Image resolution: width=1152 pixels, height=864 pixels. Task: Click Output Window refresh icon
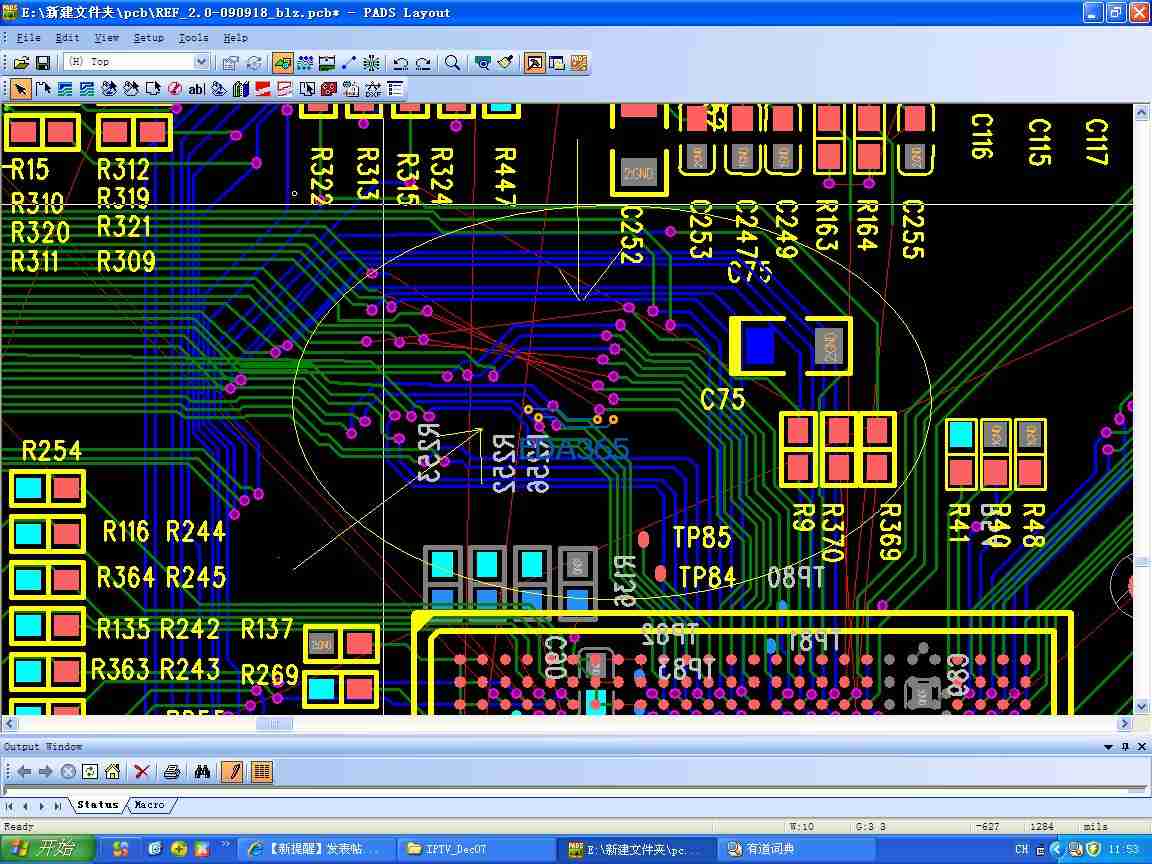pos(90,772)
